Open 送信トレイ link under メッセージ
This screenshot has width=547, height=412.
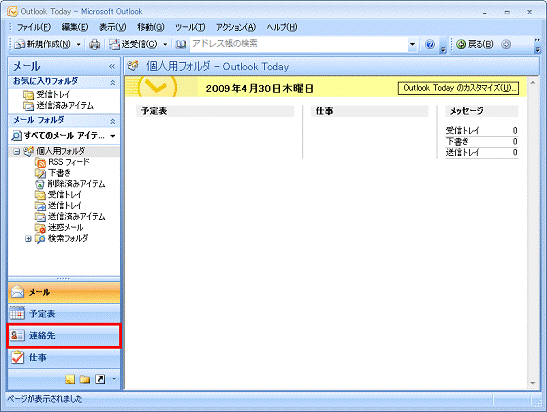(x=462, y=152)
